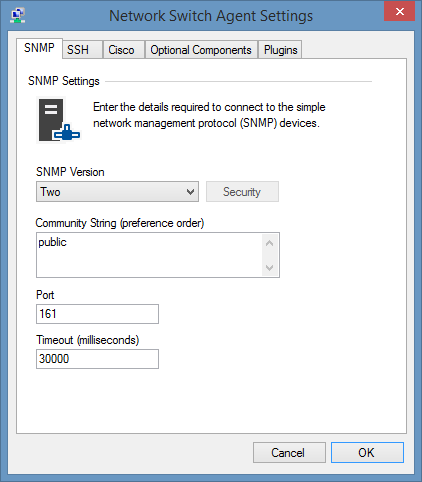Image resolution: width=422 pixels, height=482 pixels.
Task: Close the Network Switch Agent Settings window
Action: pyautogui.click(x=399, y=11)
